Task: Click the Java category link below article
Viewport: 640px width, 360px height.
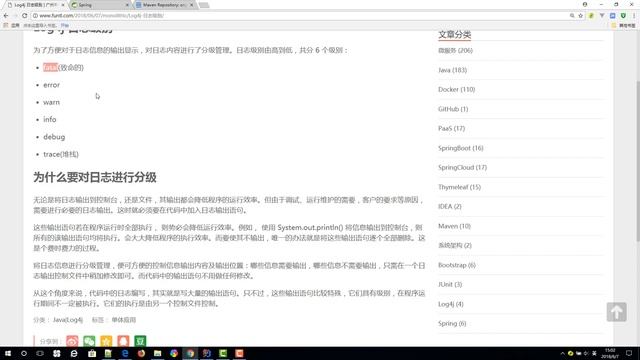Action: coord(58,320)
